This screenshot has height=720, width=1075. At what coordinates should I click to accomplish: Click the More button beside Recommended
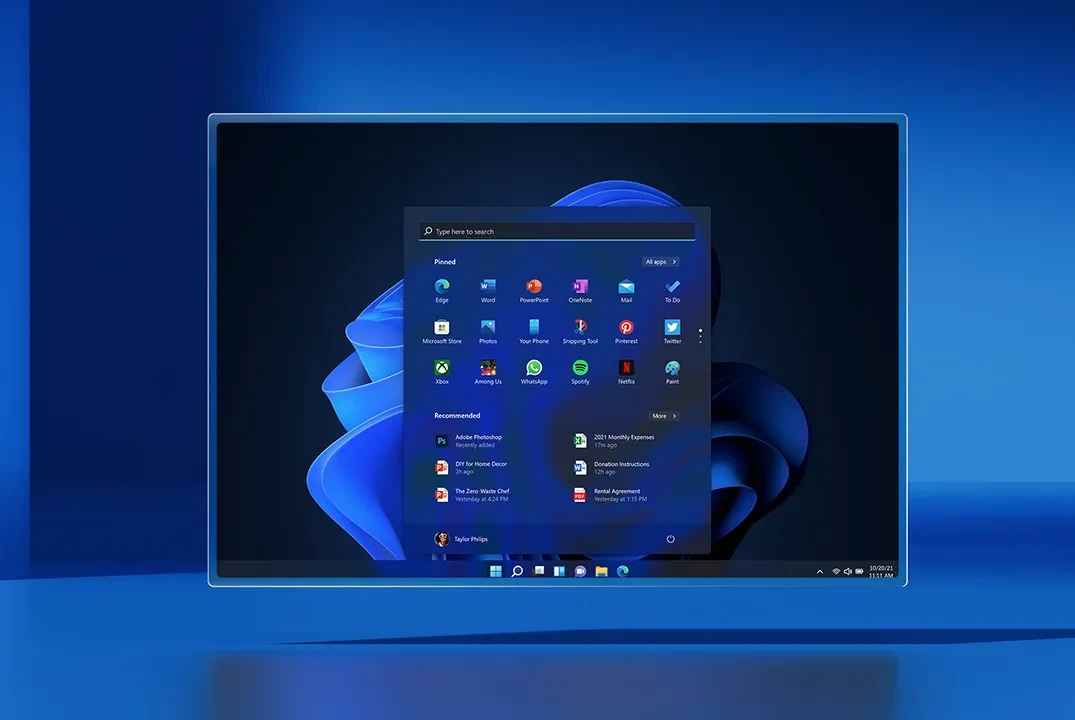664,416
